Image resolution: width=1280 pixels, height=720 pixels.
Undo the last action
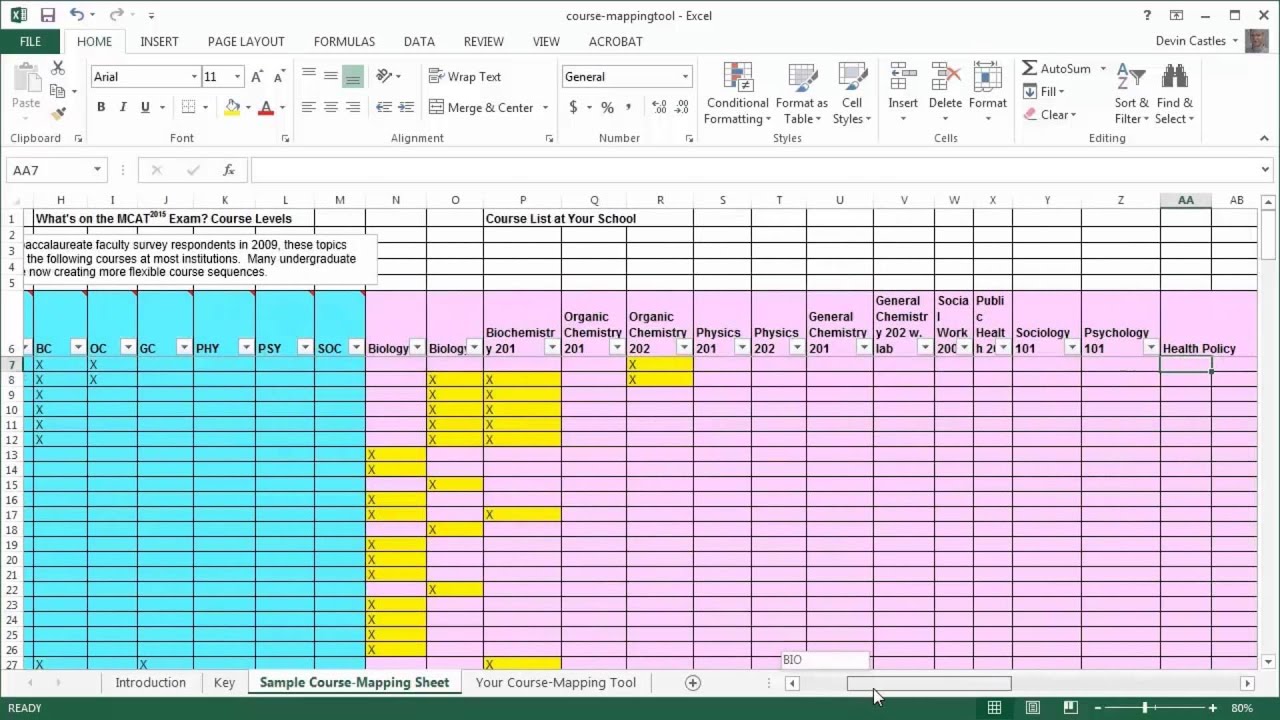76,15
